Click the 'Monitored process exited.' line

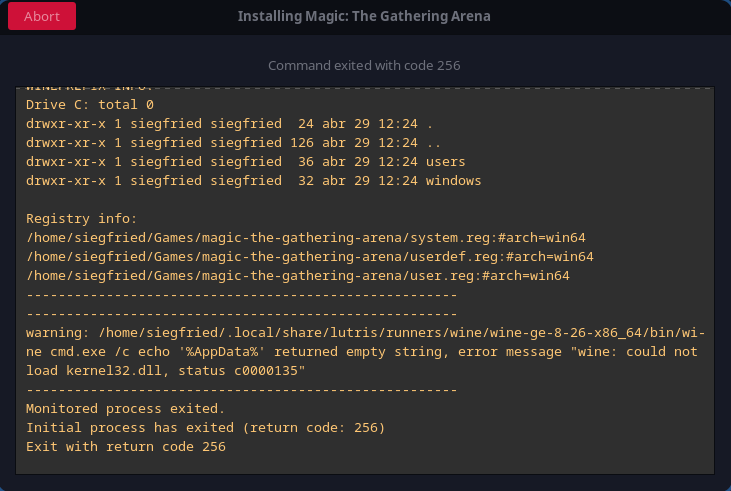[125, 409]
